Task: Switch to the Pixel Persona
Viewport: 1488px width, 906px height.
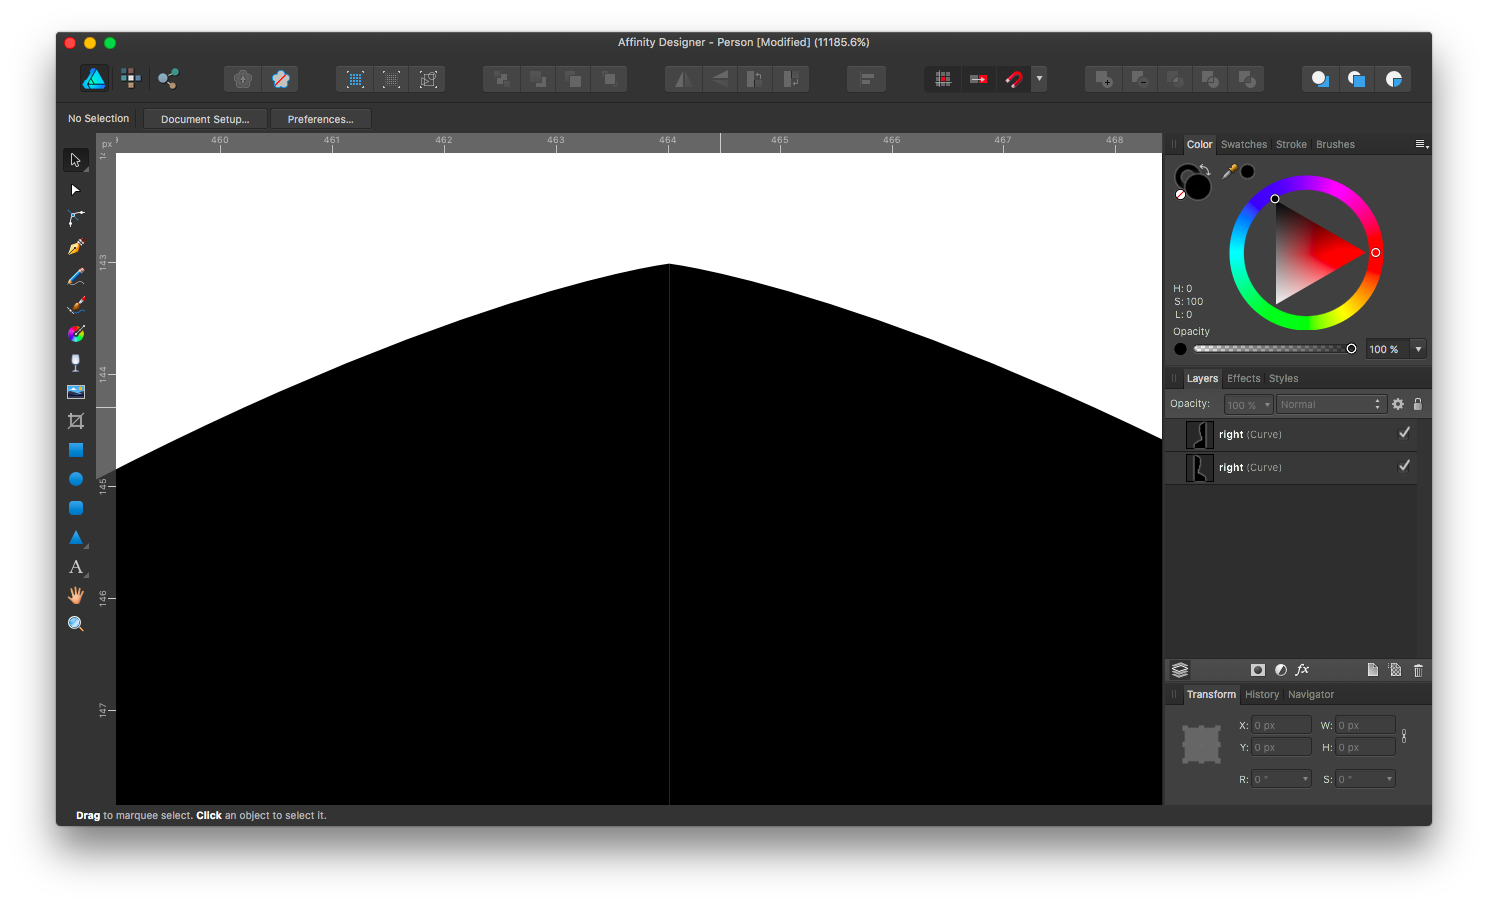Action: click(x=131, y=79)
